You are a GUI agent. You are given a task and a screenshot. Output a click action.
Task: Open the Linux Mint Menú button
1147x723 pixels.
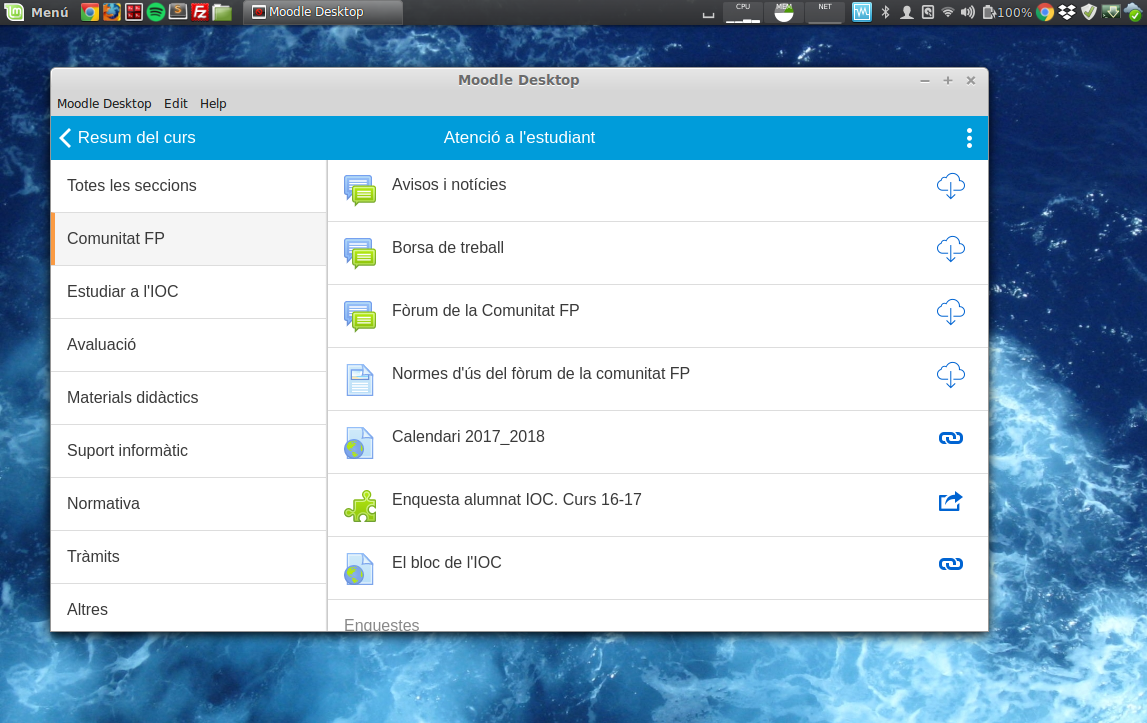click(x=38, y=13)
